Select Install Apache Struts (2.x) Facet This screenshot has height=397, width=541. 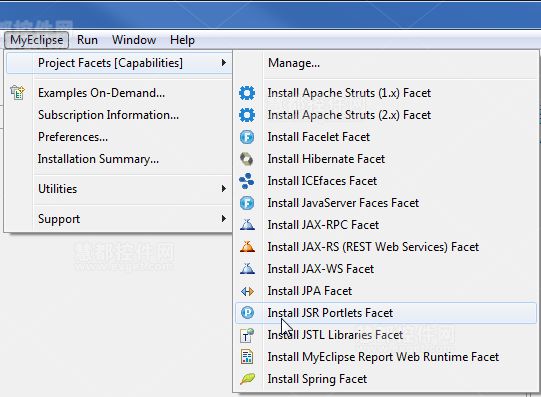point(386,115)
